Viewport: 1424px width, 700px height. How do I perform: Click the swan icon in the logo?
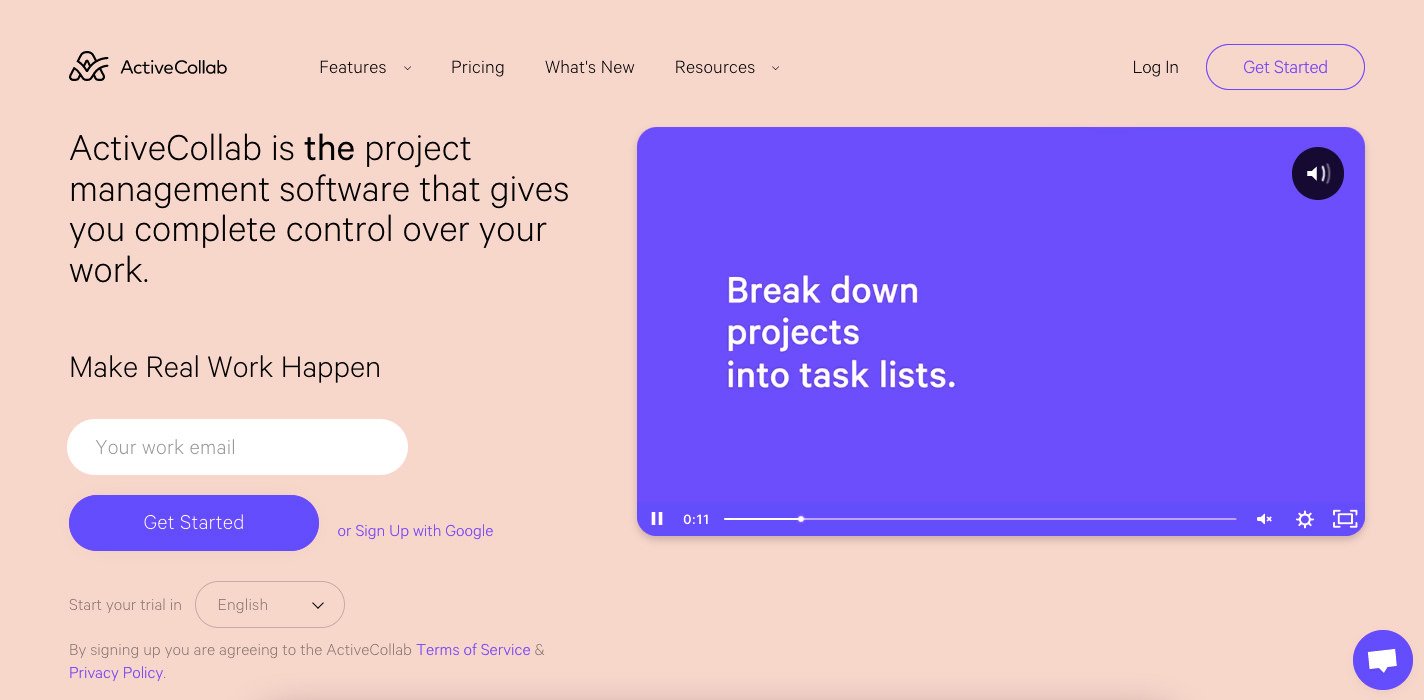click(88, 65)
